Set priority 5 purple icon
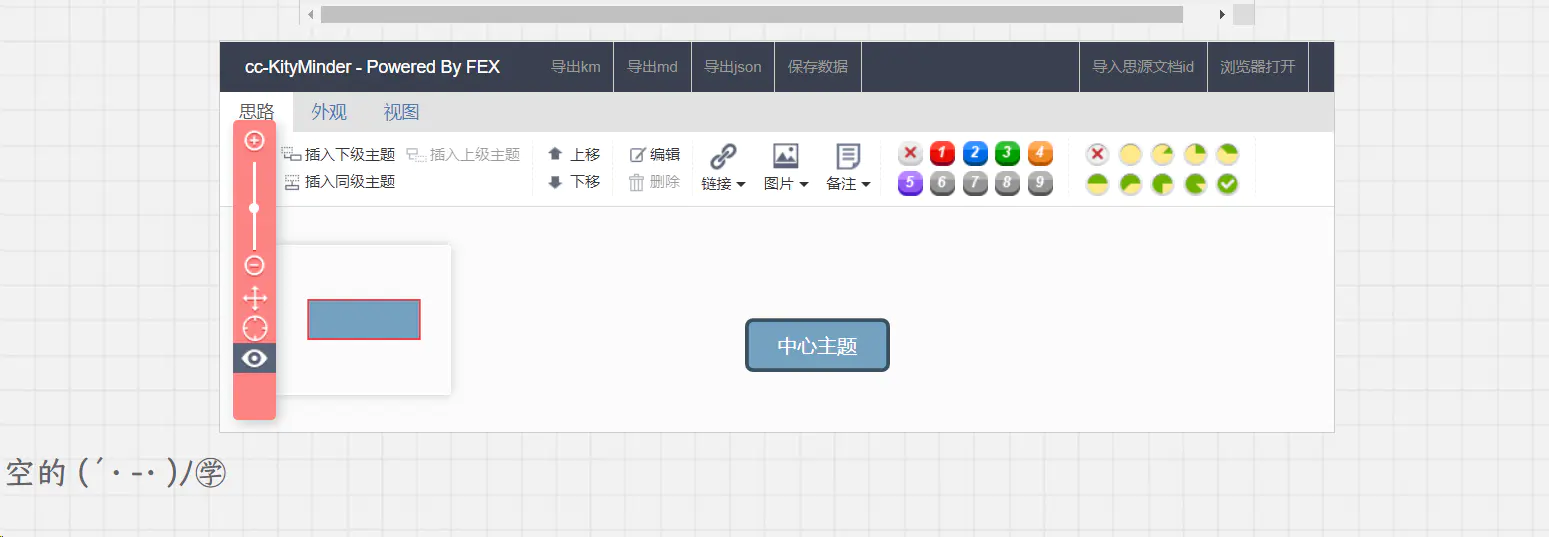The height and width of the screenshot is (537, 1549). click(x=910, y=184)
